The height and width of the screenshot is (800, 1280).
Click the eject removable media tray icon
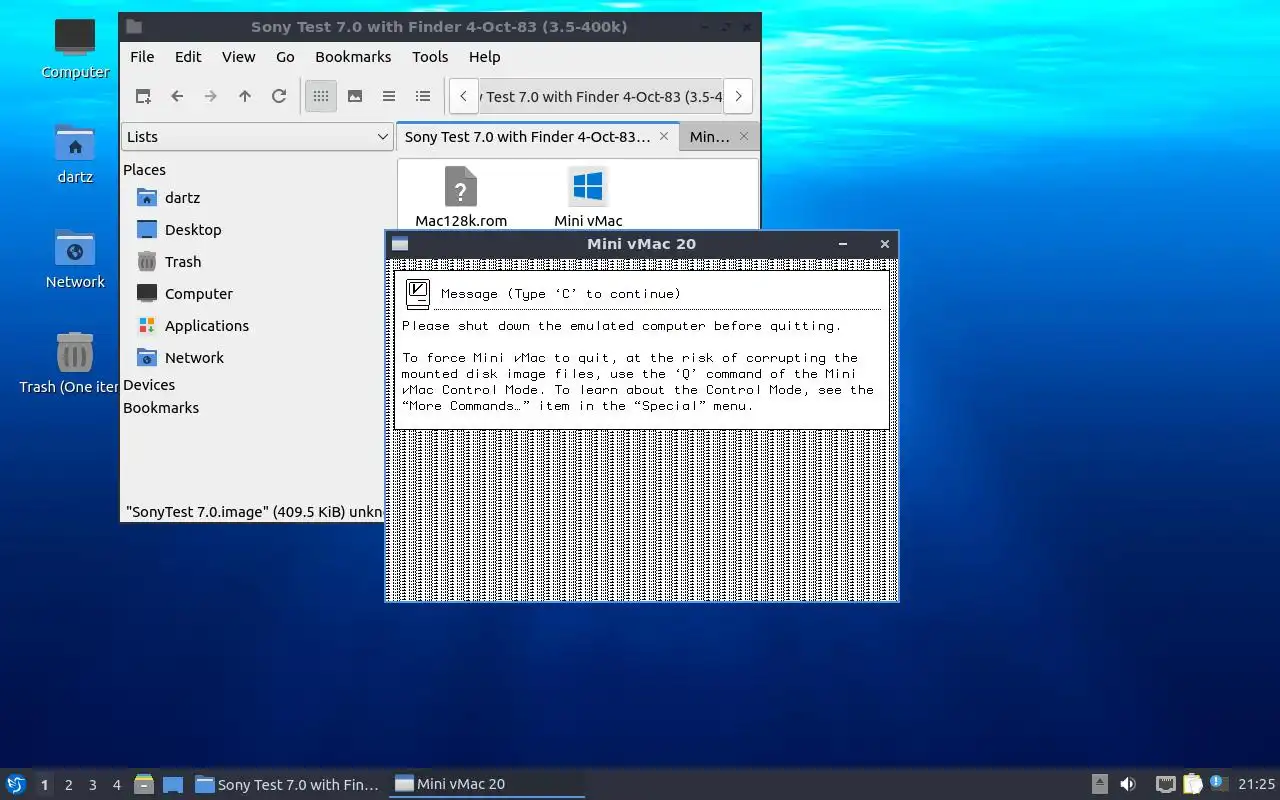[x=1099, y=785]
